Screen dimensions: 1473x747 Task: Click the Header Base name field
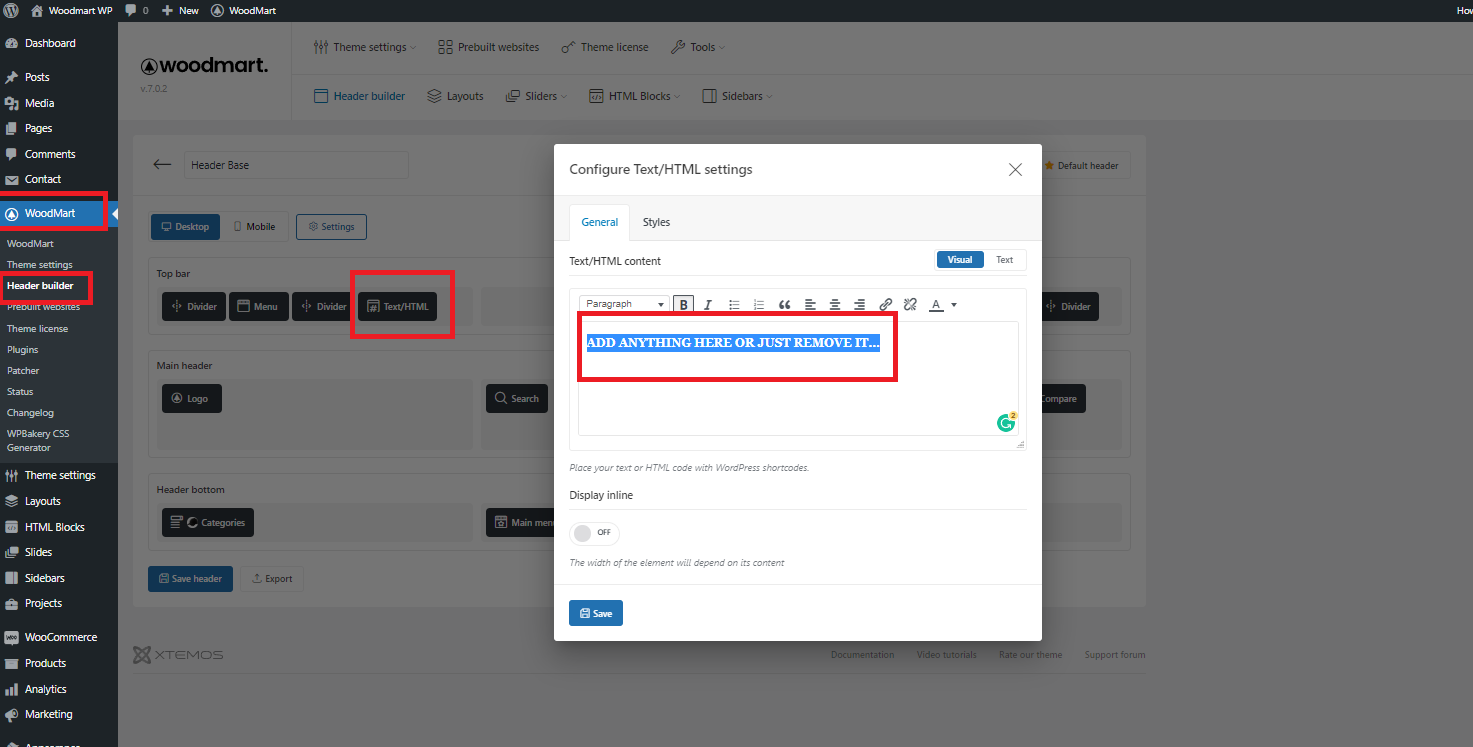[296, 165]
